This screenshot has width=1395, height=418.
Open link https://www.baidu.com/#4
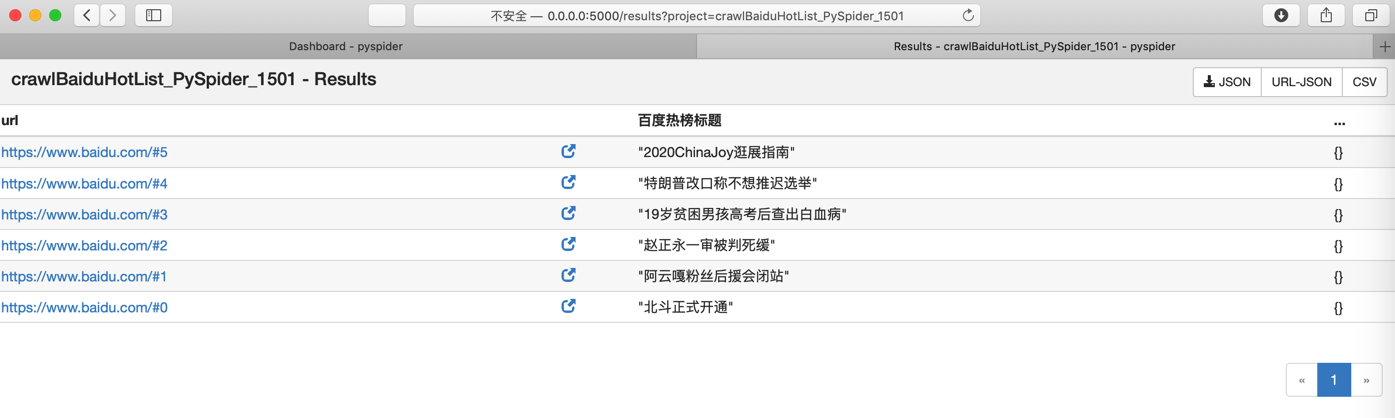point(84,183)
